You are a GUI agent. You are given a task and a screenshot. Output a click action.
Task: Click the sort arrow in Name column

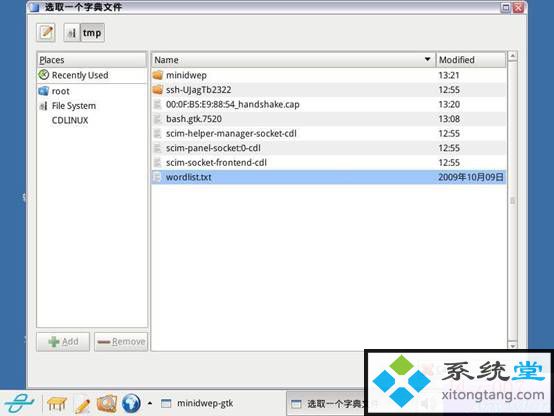(x=427, y=59)
